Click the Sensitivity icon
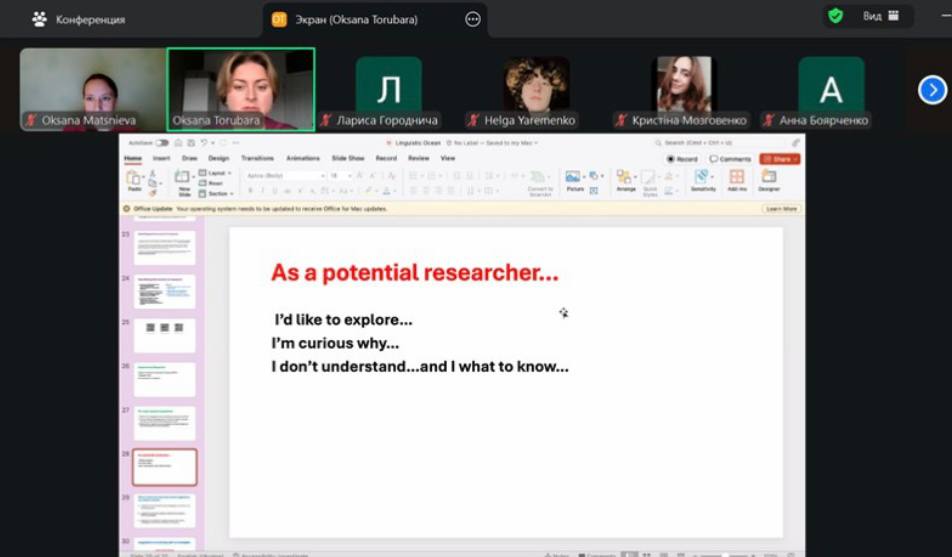 tap(703, 179)
